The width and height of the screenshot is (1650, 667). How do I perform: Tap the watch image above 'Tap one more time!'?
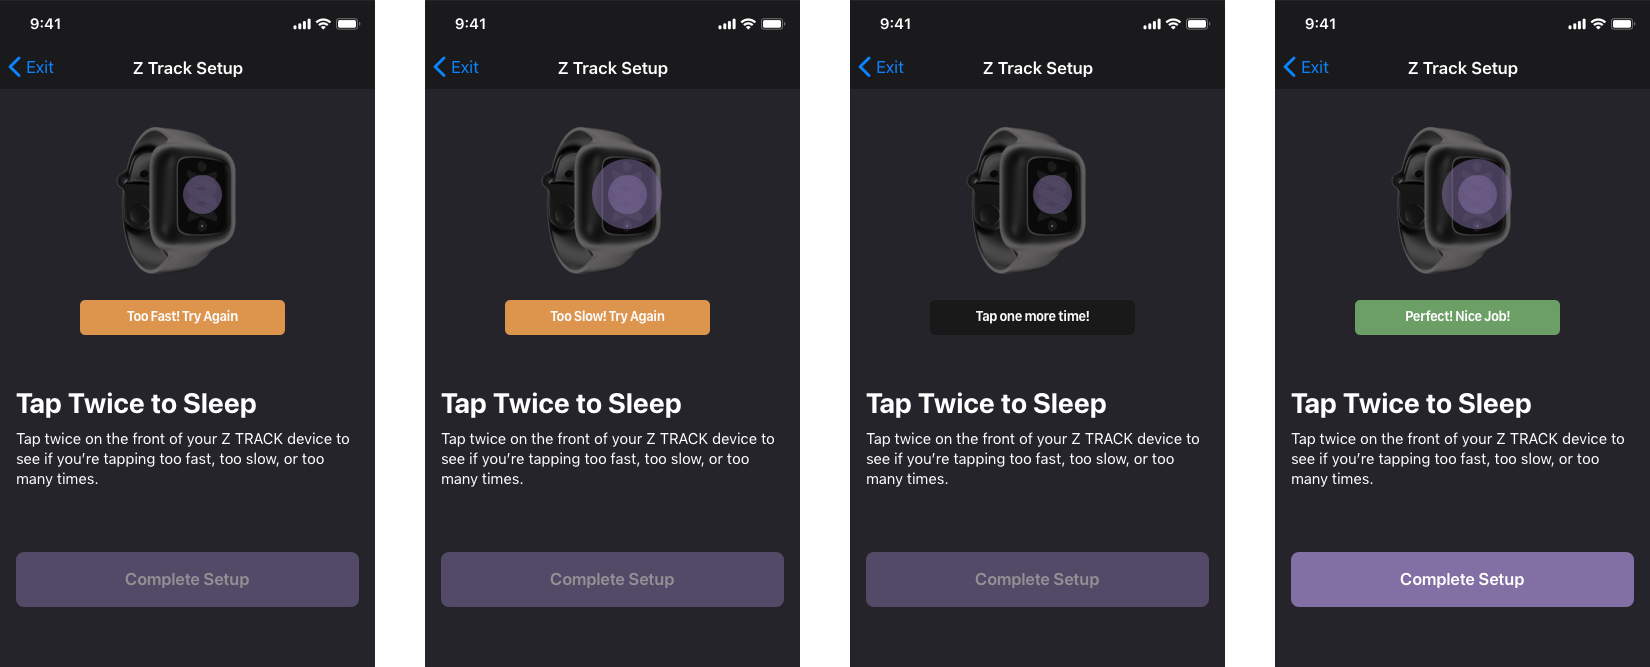1030,199
